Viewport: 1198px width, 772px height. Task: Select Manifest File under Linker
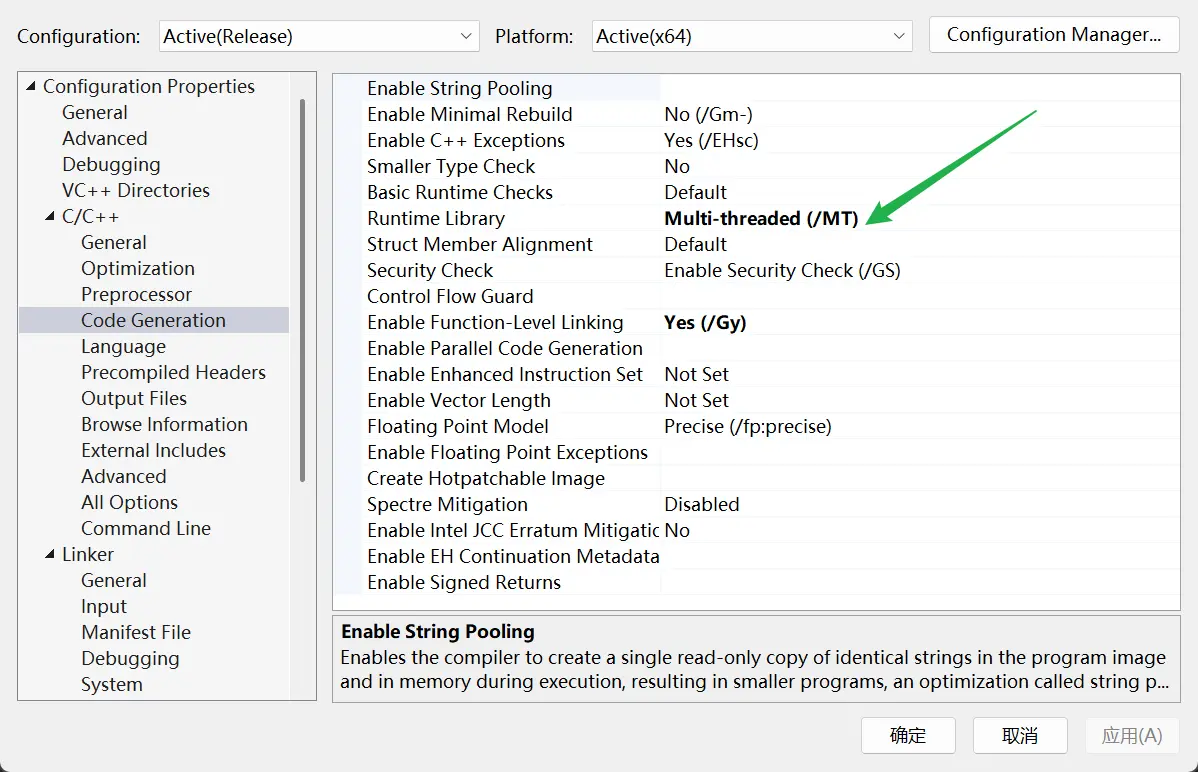point(136,632)
